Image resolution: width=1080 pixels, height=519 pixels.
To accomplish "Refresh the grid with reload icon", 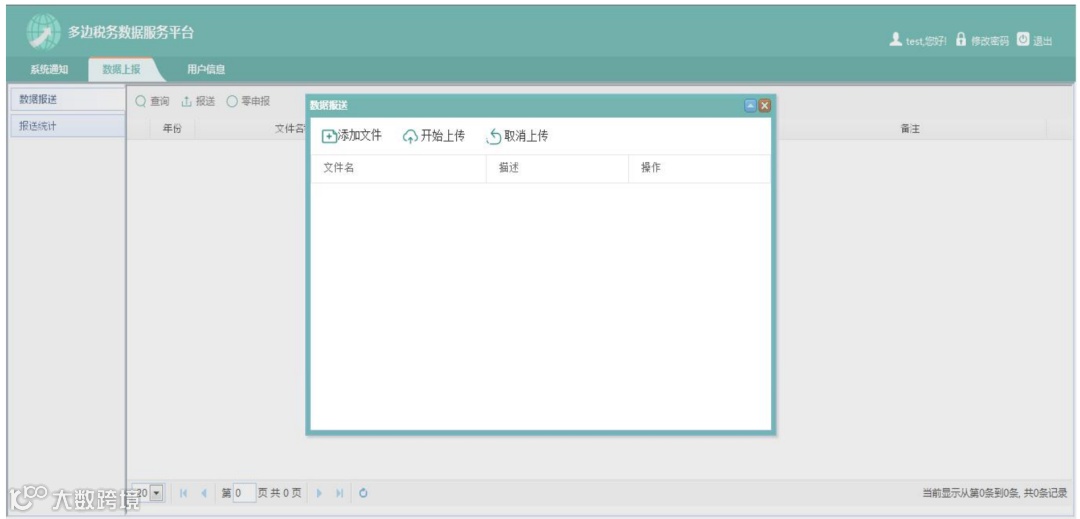I will (363, 493).
